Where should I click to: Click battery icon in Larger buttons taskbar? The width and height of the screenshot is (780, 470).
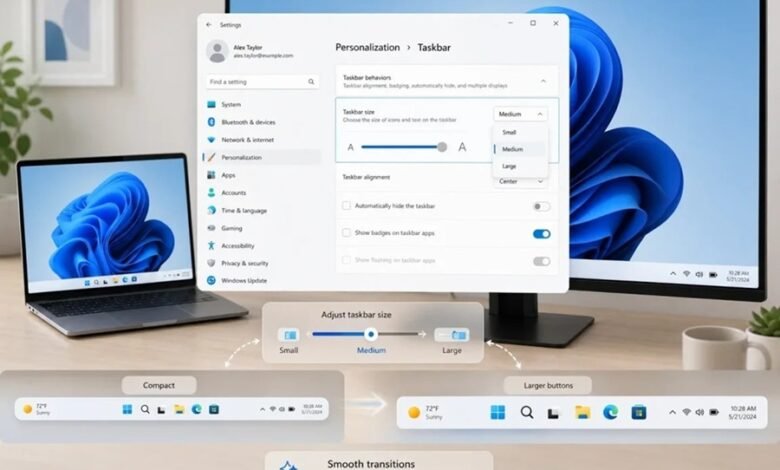(x=714, y=412)
